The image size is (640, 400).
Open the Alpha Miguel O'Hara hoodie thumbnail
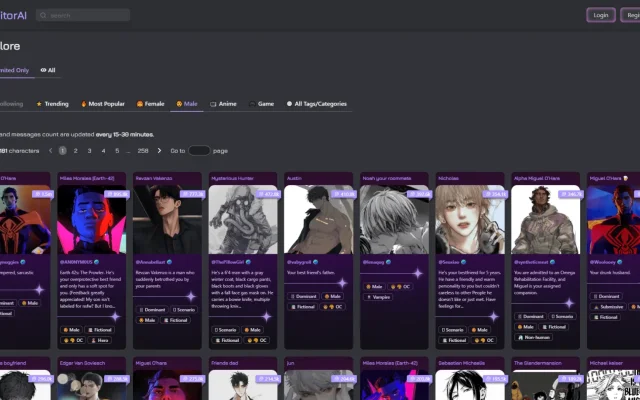pyautogui.click(x=546, y=220)
